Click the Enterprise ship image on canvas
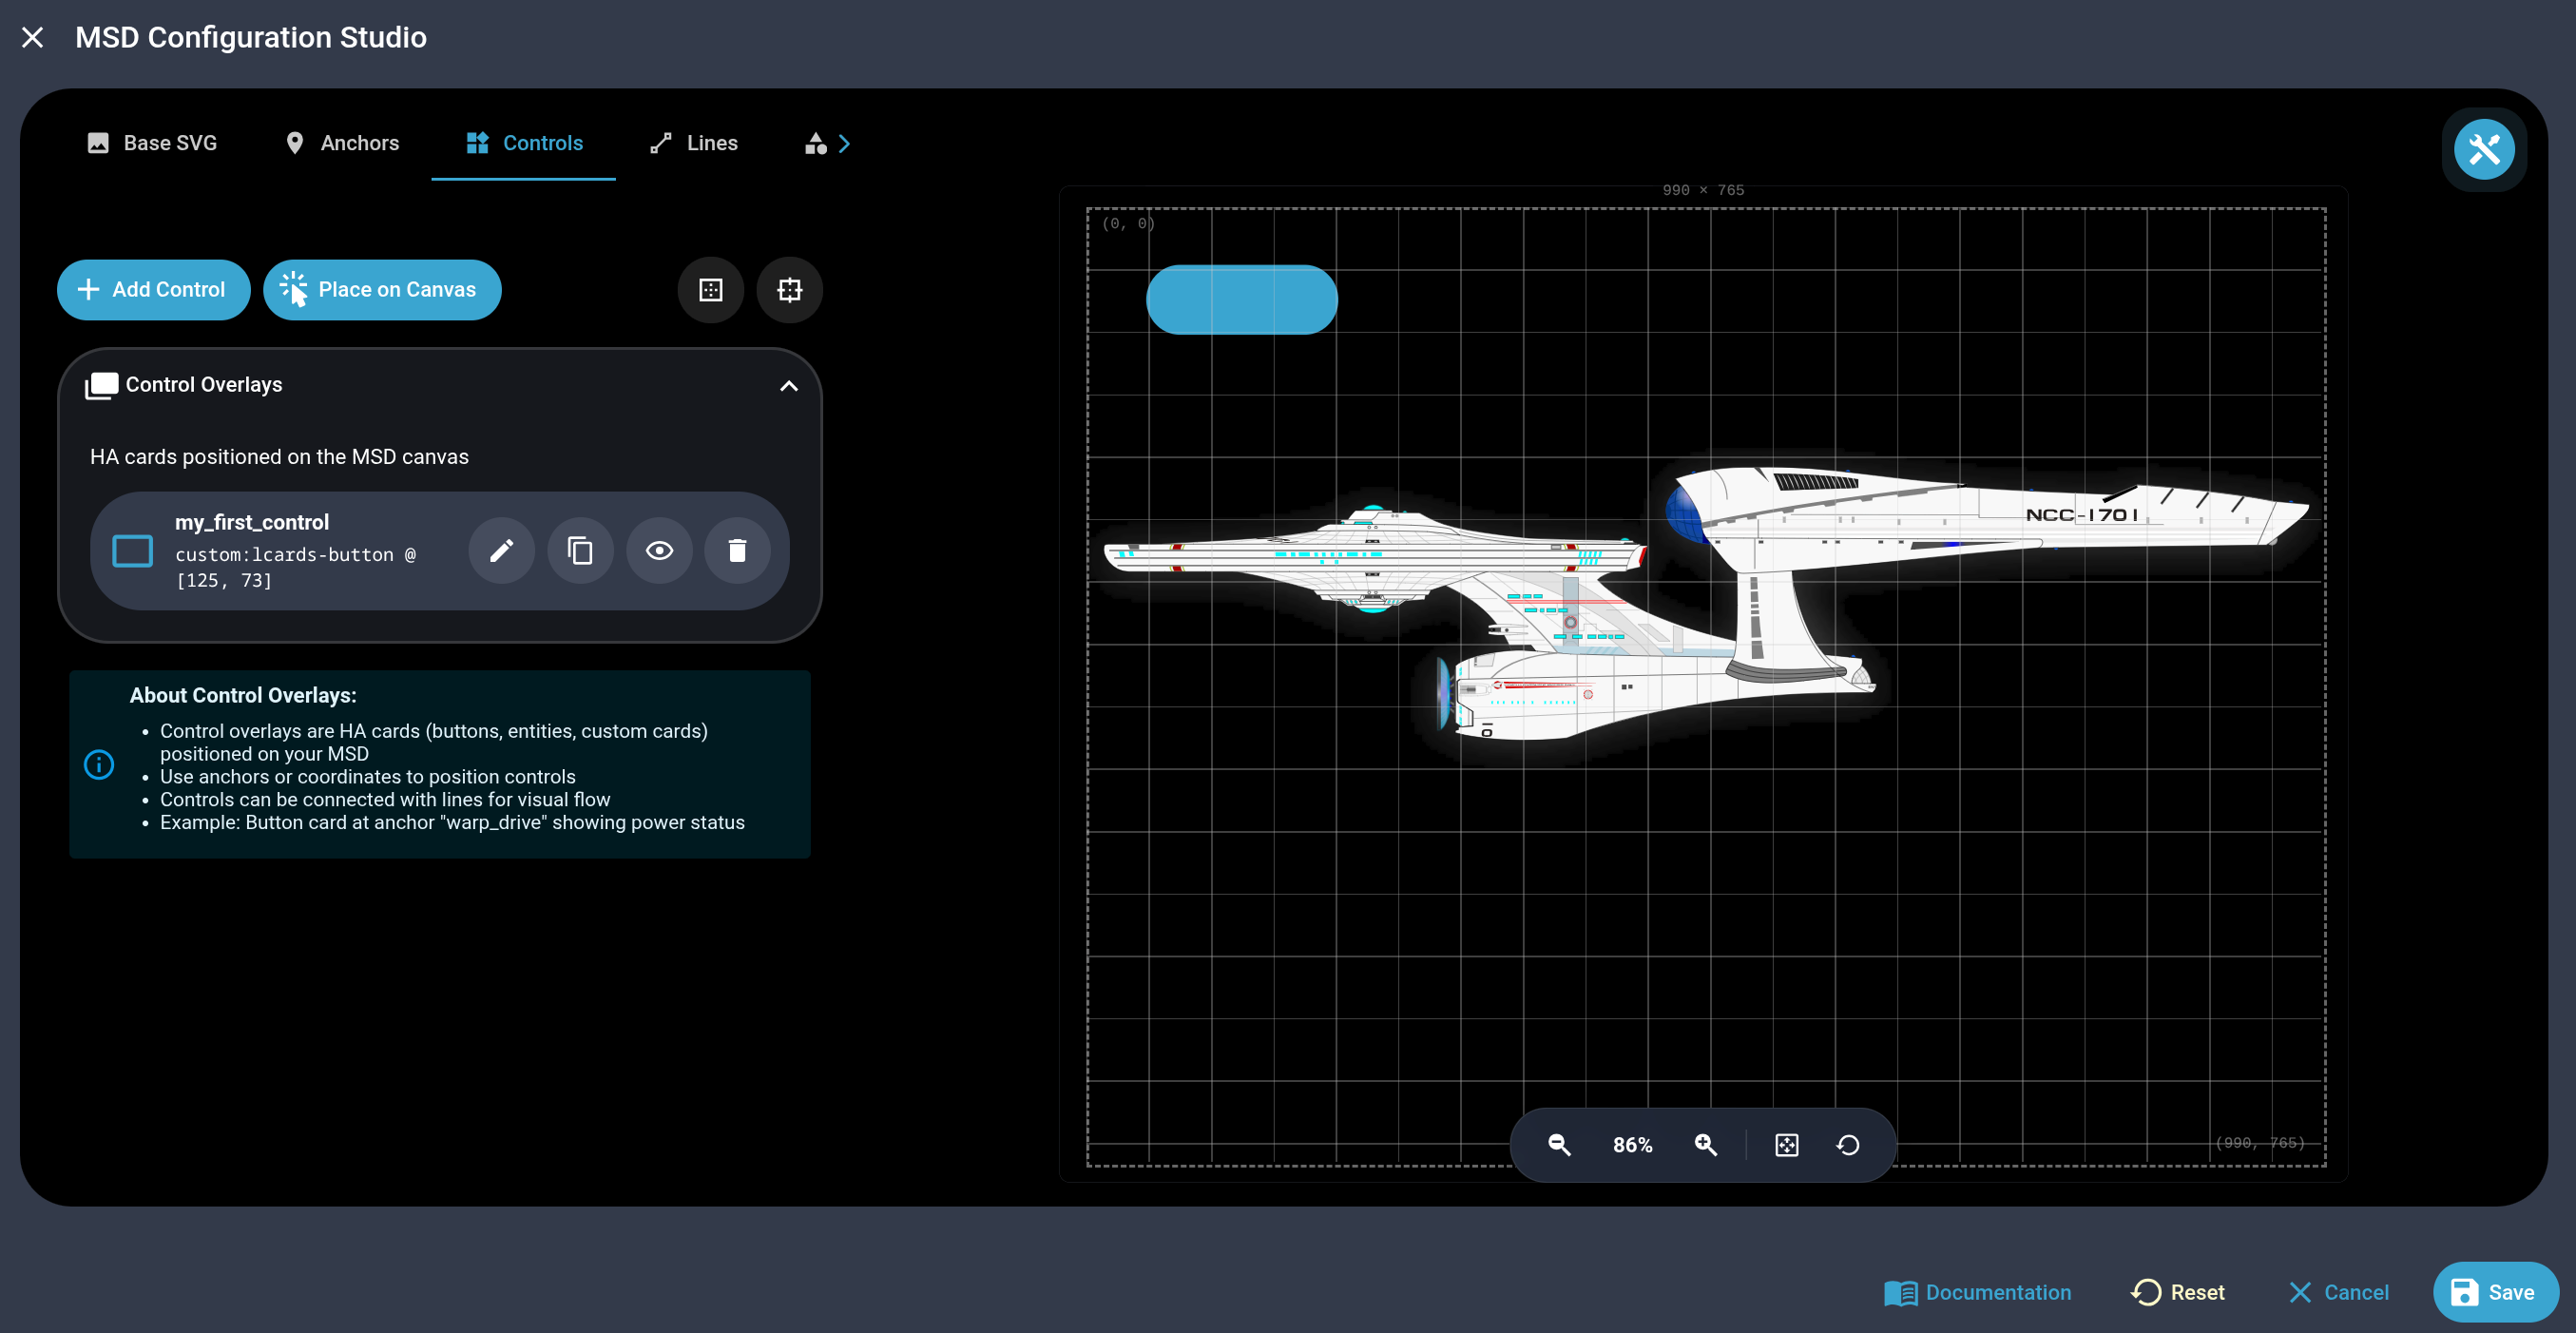 [1705, 603]
